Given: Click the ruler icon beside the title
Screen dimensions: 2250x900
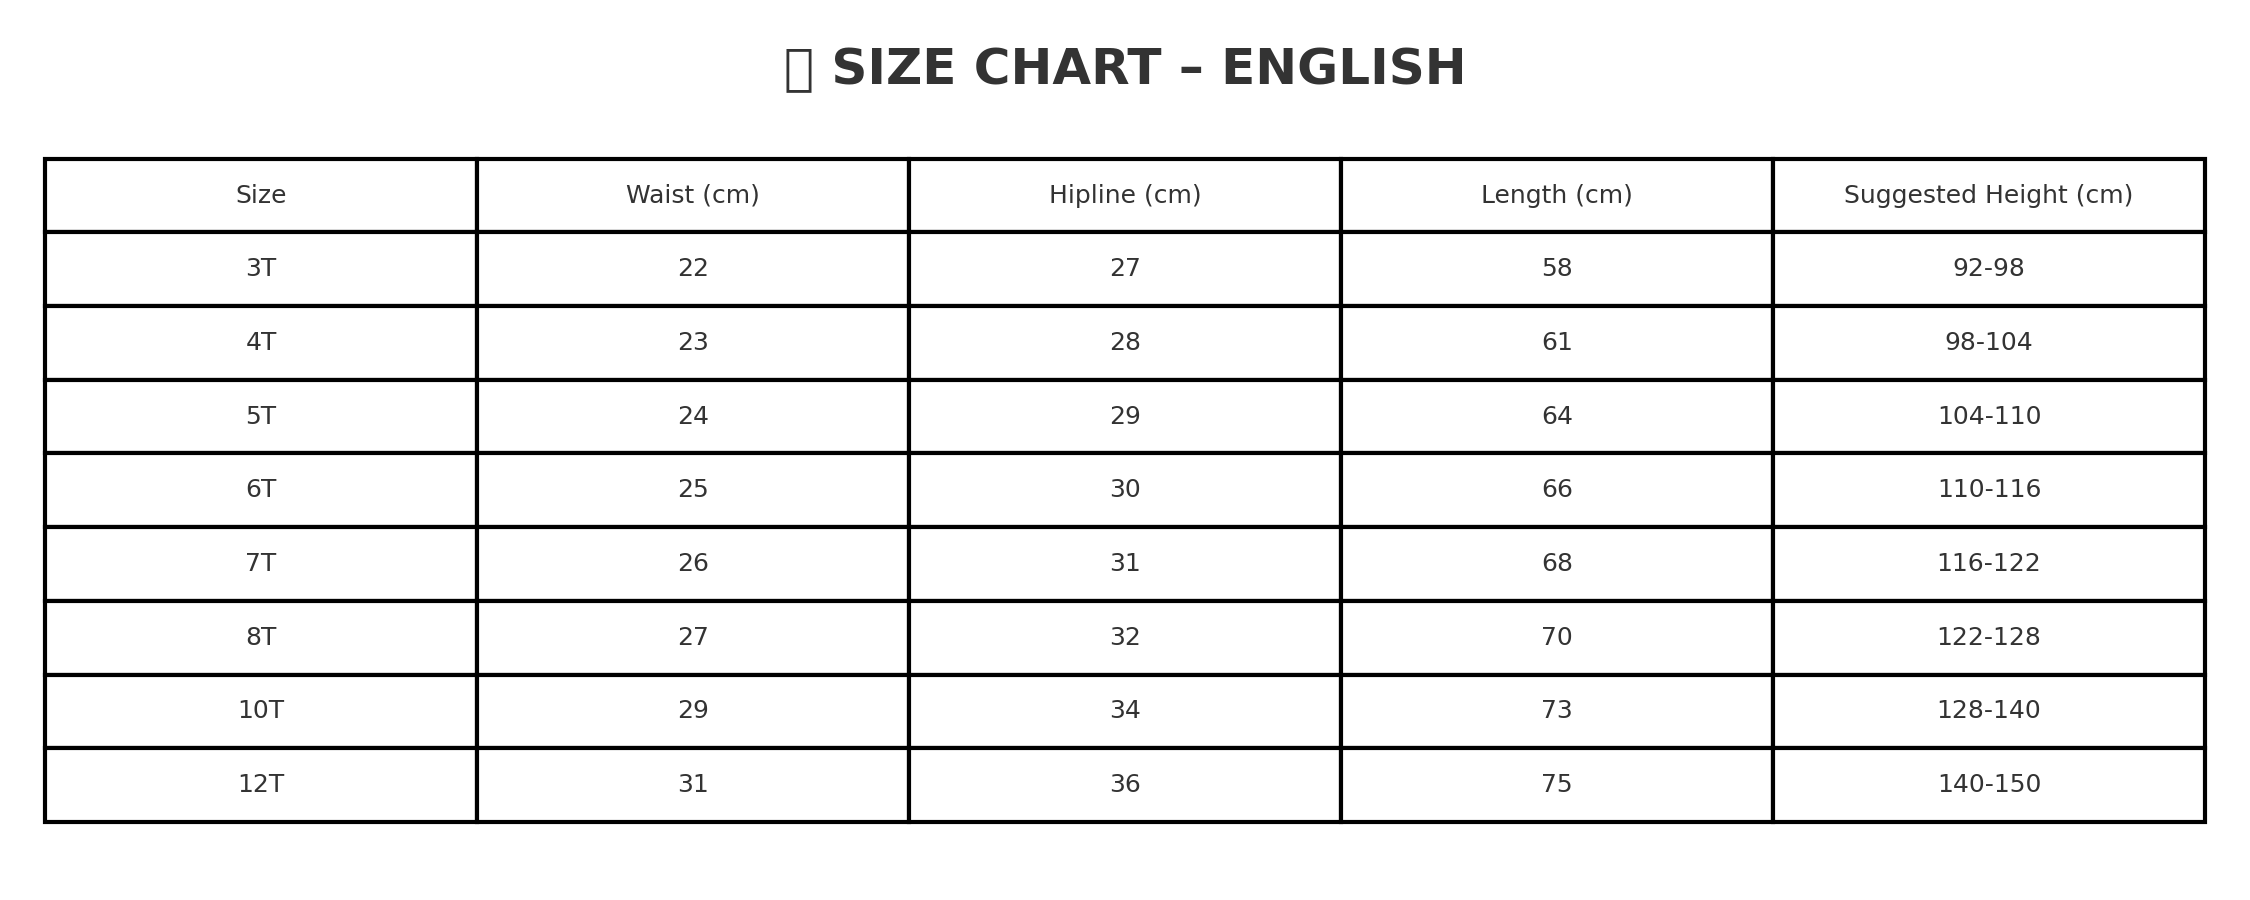Looking at the screenshot, I should pyautogui.click(x=798, y=70).
